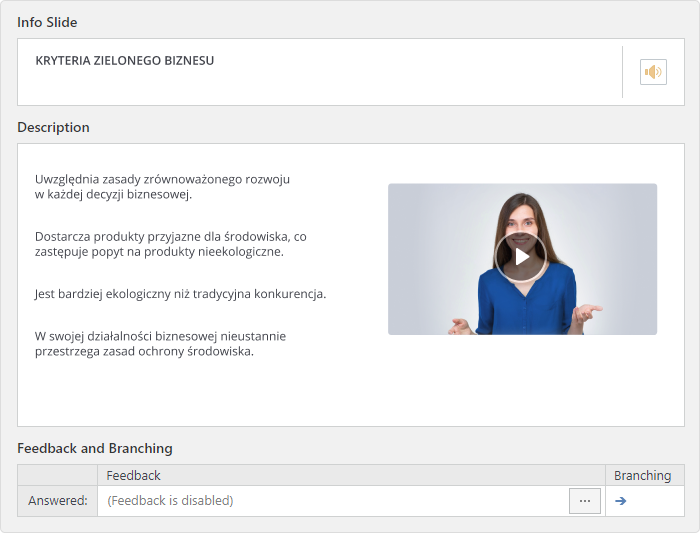Click text 'W swojej działalności biznesowej nieustannie'

[160, 336]
